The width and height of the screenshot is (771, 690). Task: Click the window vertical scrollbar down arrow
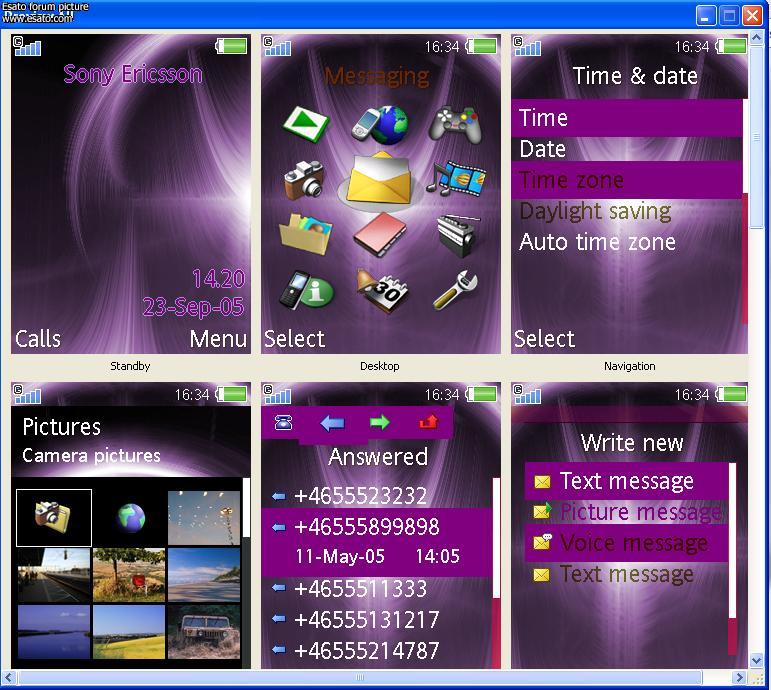pos(757,660)
